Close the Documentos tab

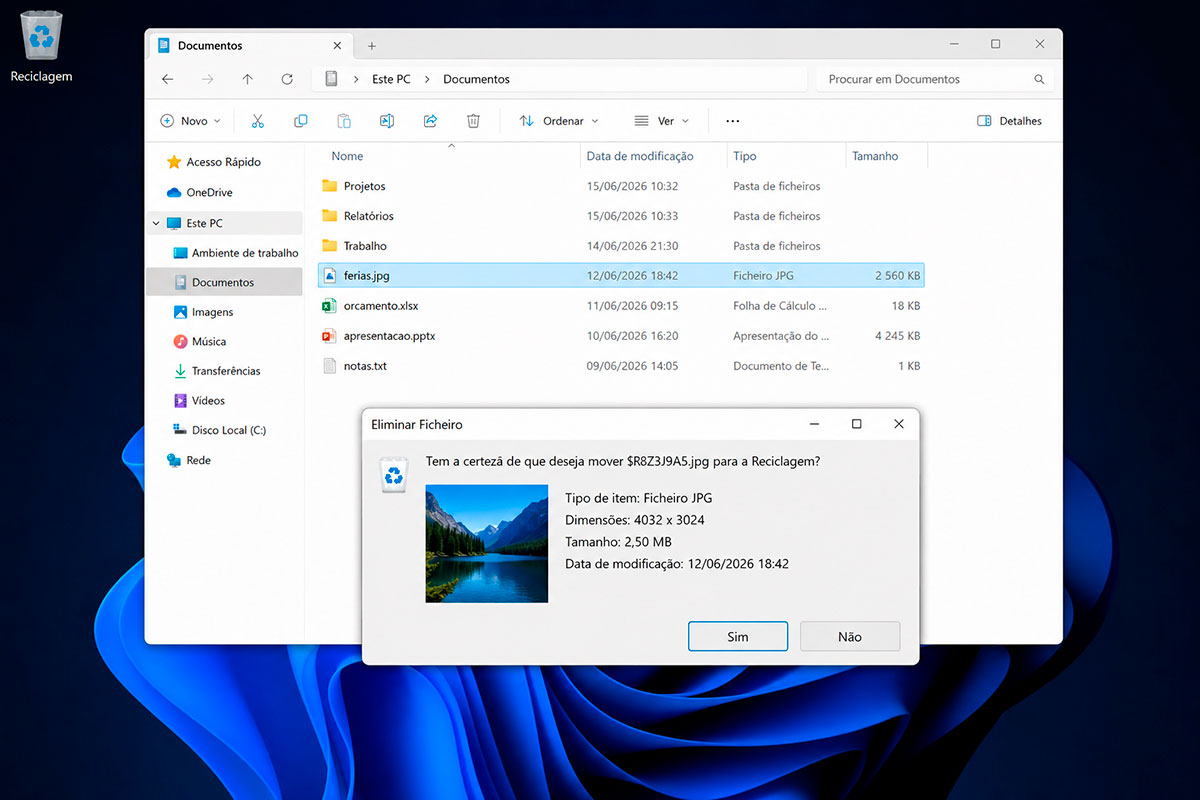pos(337,46)
